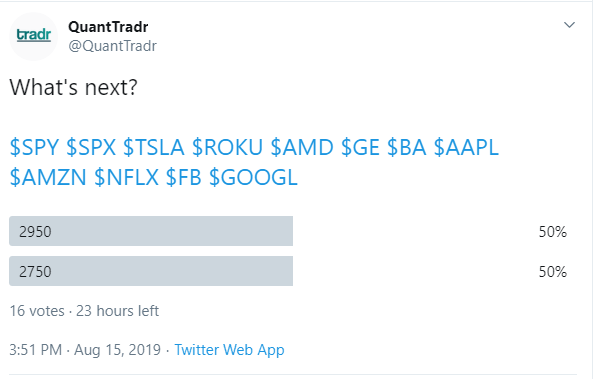Click the $ROKU cashtag

tap(227, 148)
